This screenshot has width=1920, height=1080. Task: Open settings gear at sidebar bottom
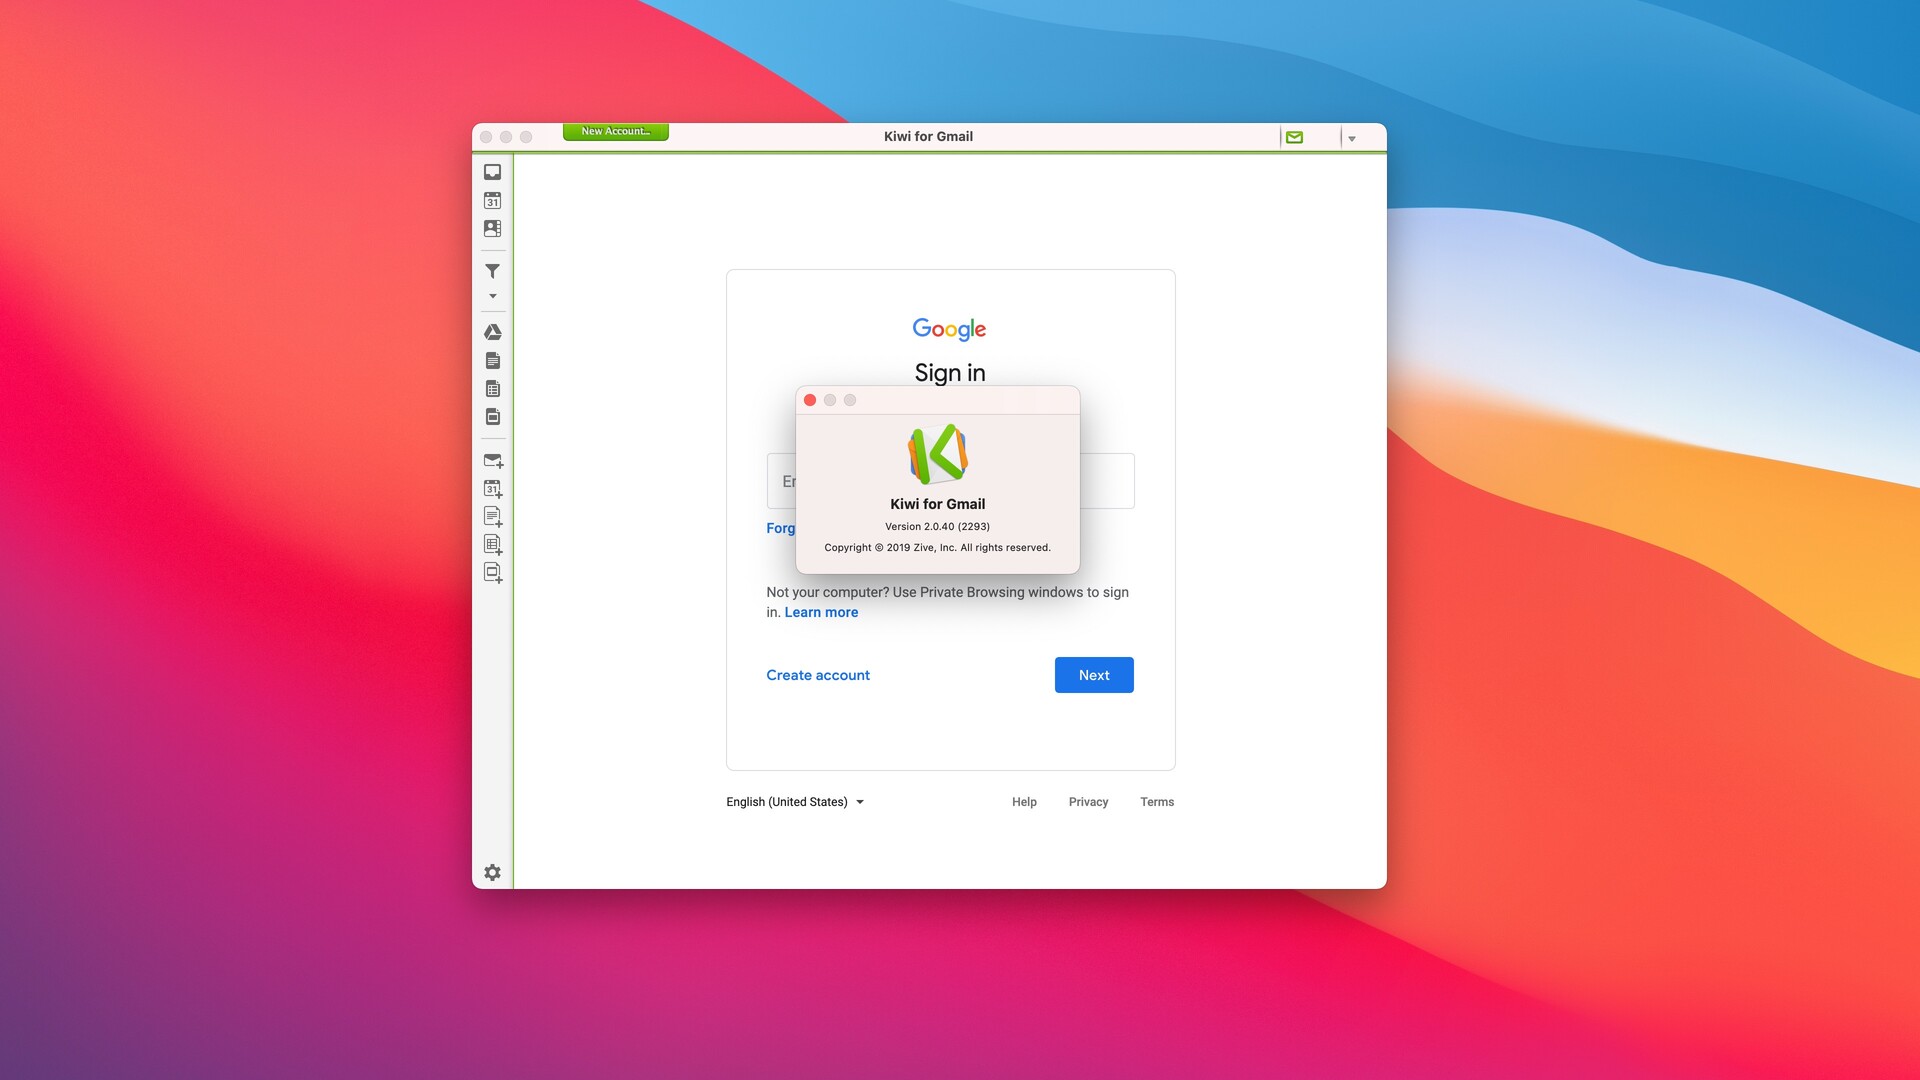coord(492,872)
